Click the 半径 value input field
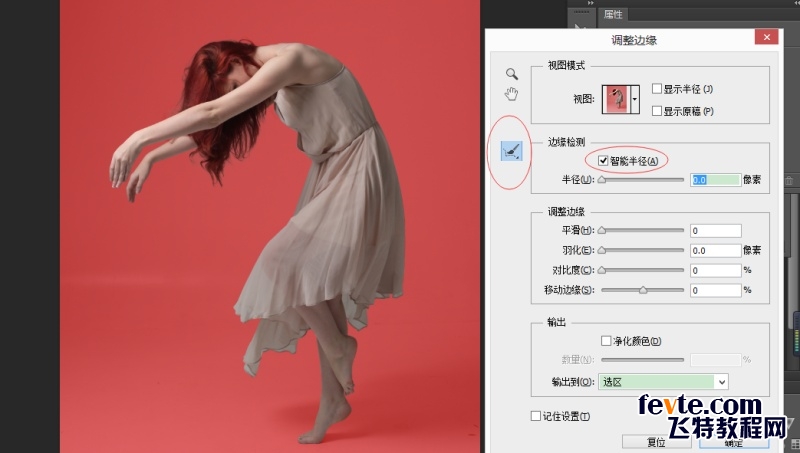 point(715,180)
